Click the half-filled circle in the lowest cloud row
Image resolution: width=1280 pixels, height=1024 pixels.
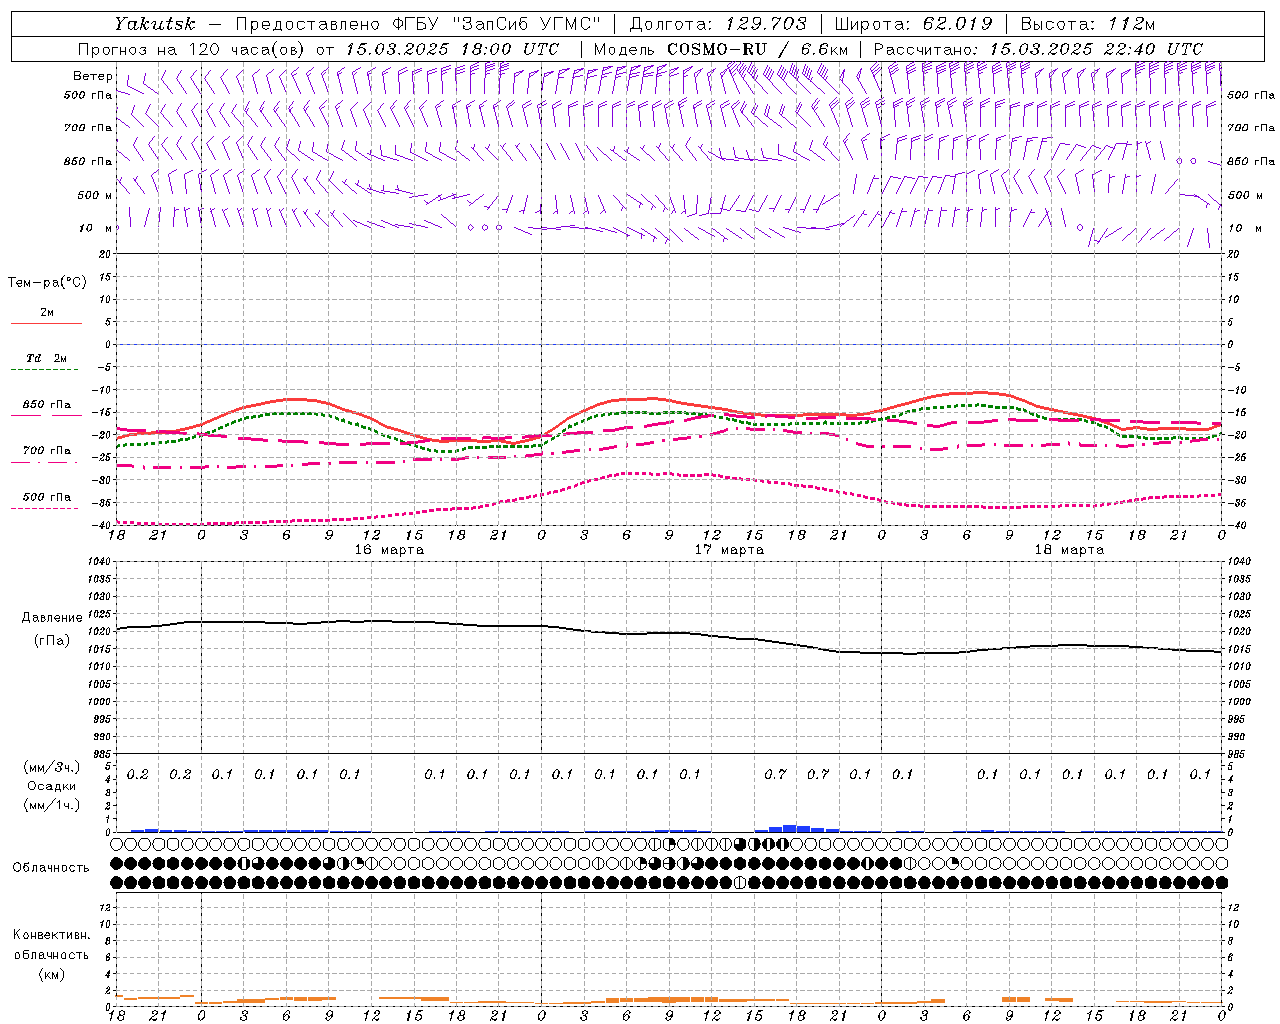point(740,882)
